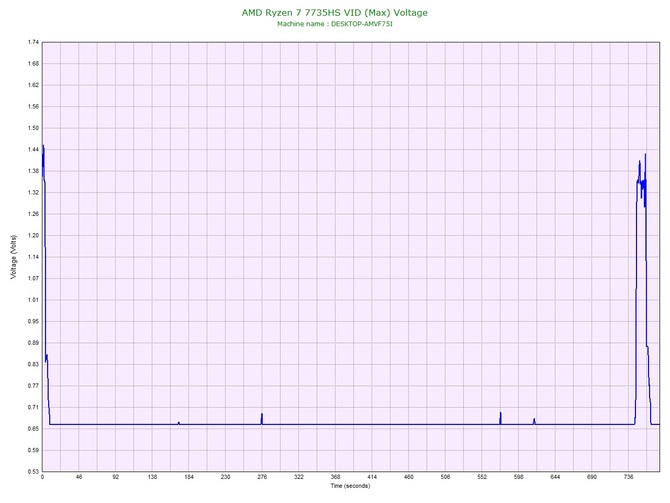The image size is (670, 503).
Task: Click the 736 time axis tick label
Action: (628, 477)
